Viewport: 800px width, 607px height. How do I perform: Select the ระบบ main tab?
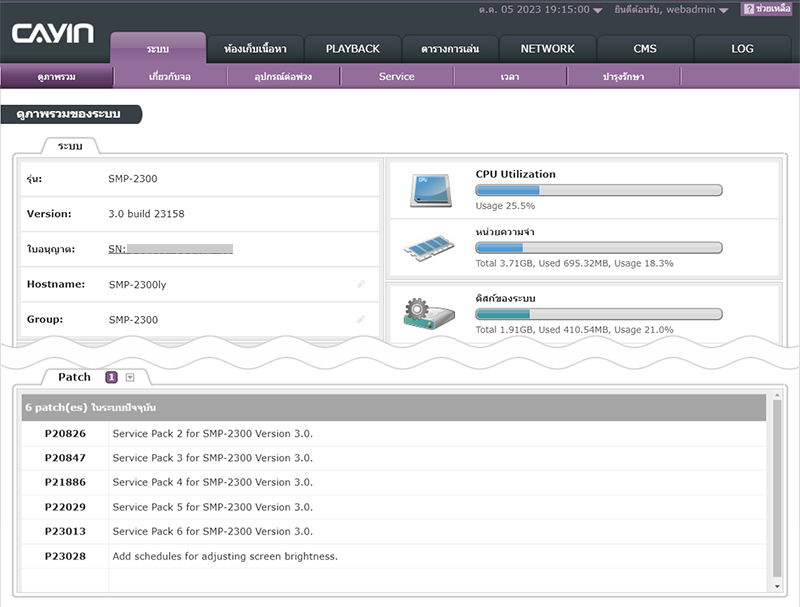[158, 48]
